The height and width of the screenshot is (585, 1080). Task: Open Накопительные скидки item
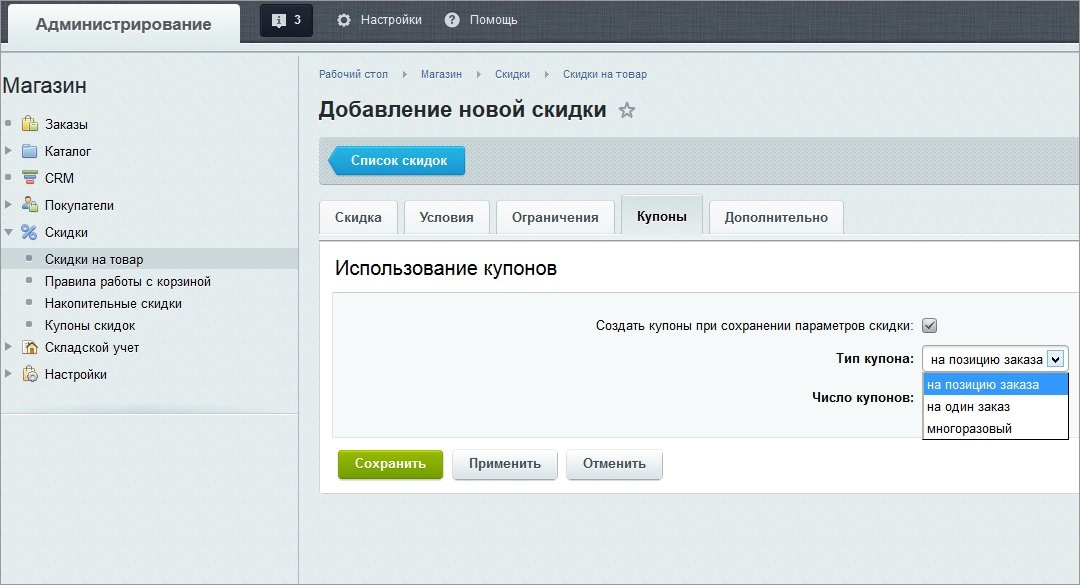tap(113, 303)
